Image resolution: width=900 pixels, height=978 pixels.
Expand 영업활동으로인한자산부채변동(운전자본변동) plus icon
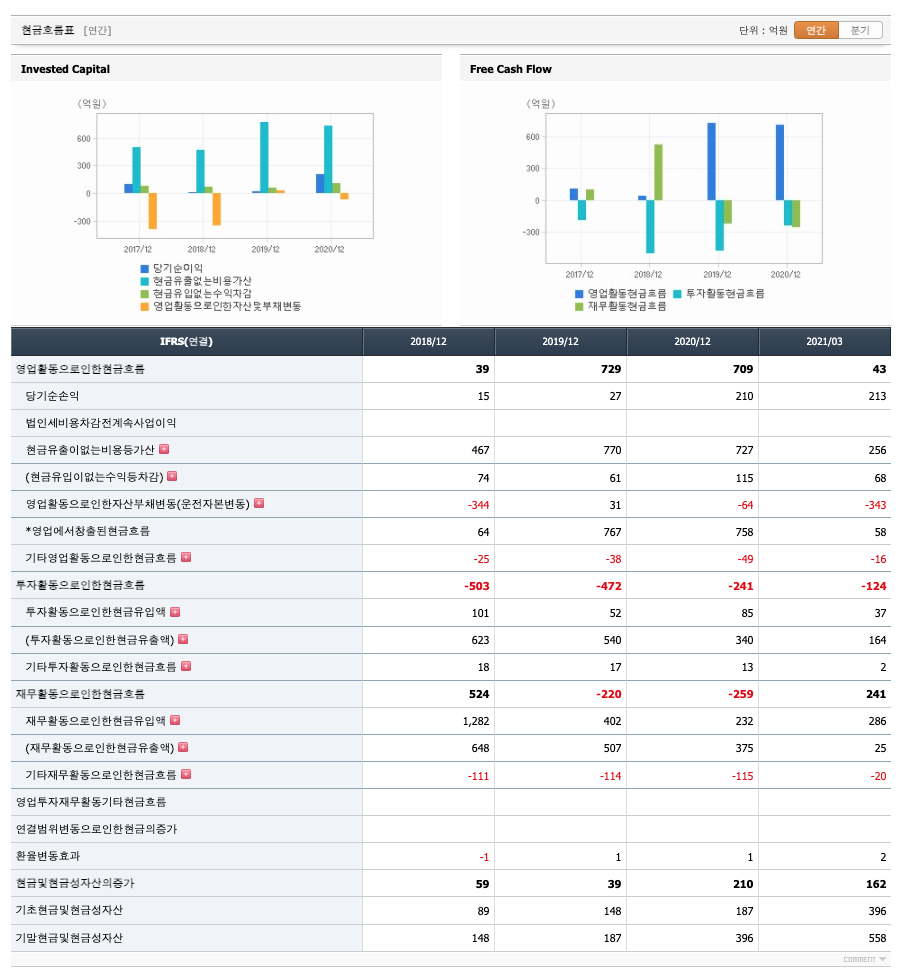pyautogui.click(x=259, y=503)
